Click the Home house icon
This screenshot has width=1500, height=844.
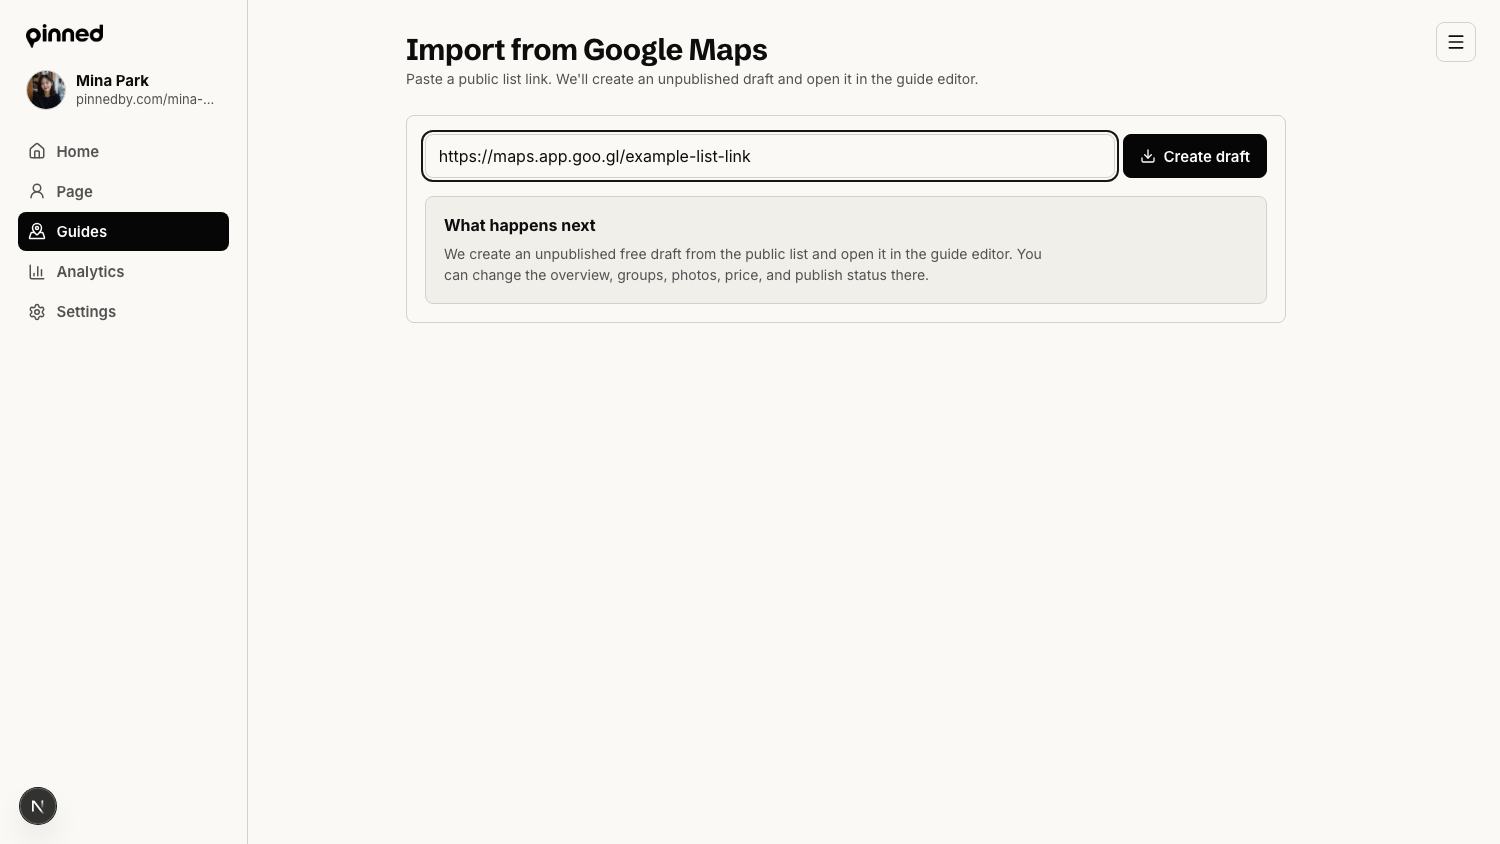coord(37,151)
